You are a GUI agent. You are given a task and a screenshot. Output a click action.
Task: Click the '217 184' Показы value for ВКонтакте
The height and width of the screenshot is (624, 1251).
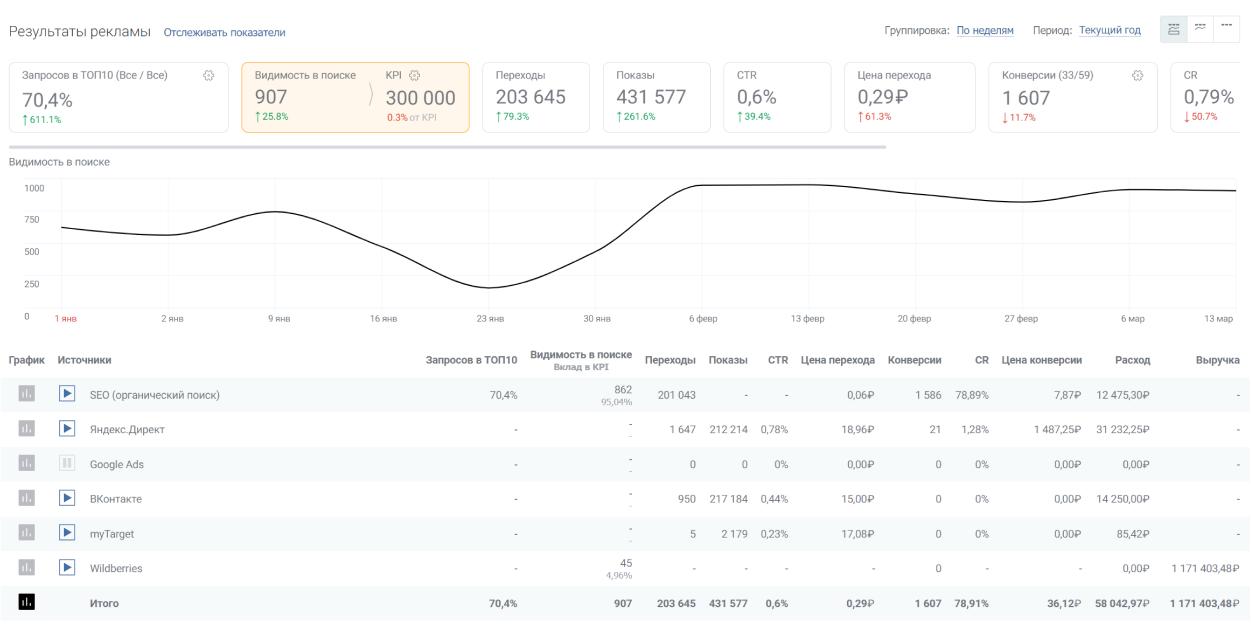click(727, 499)
